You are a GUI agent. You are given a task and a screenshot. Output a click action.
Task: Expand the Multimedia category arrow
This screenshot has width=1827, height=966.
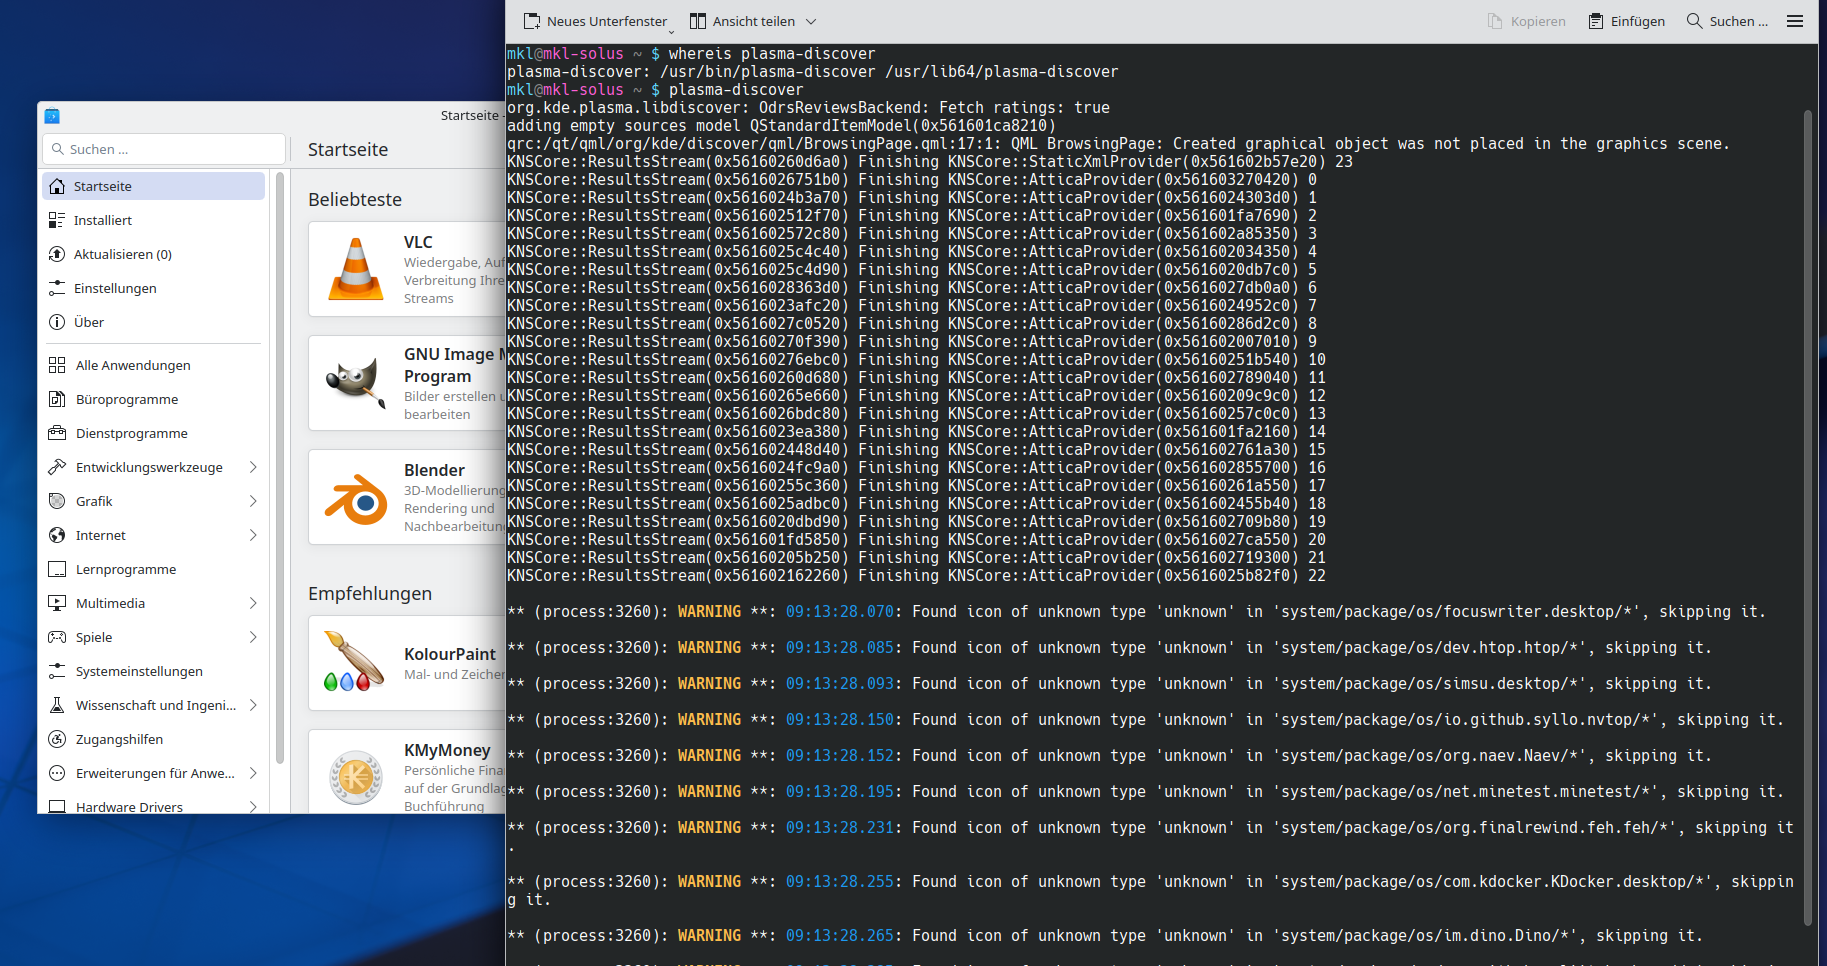(253, 603)
